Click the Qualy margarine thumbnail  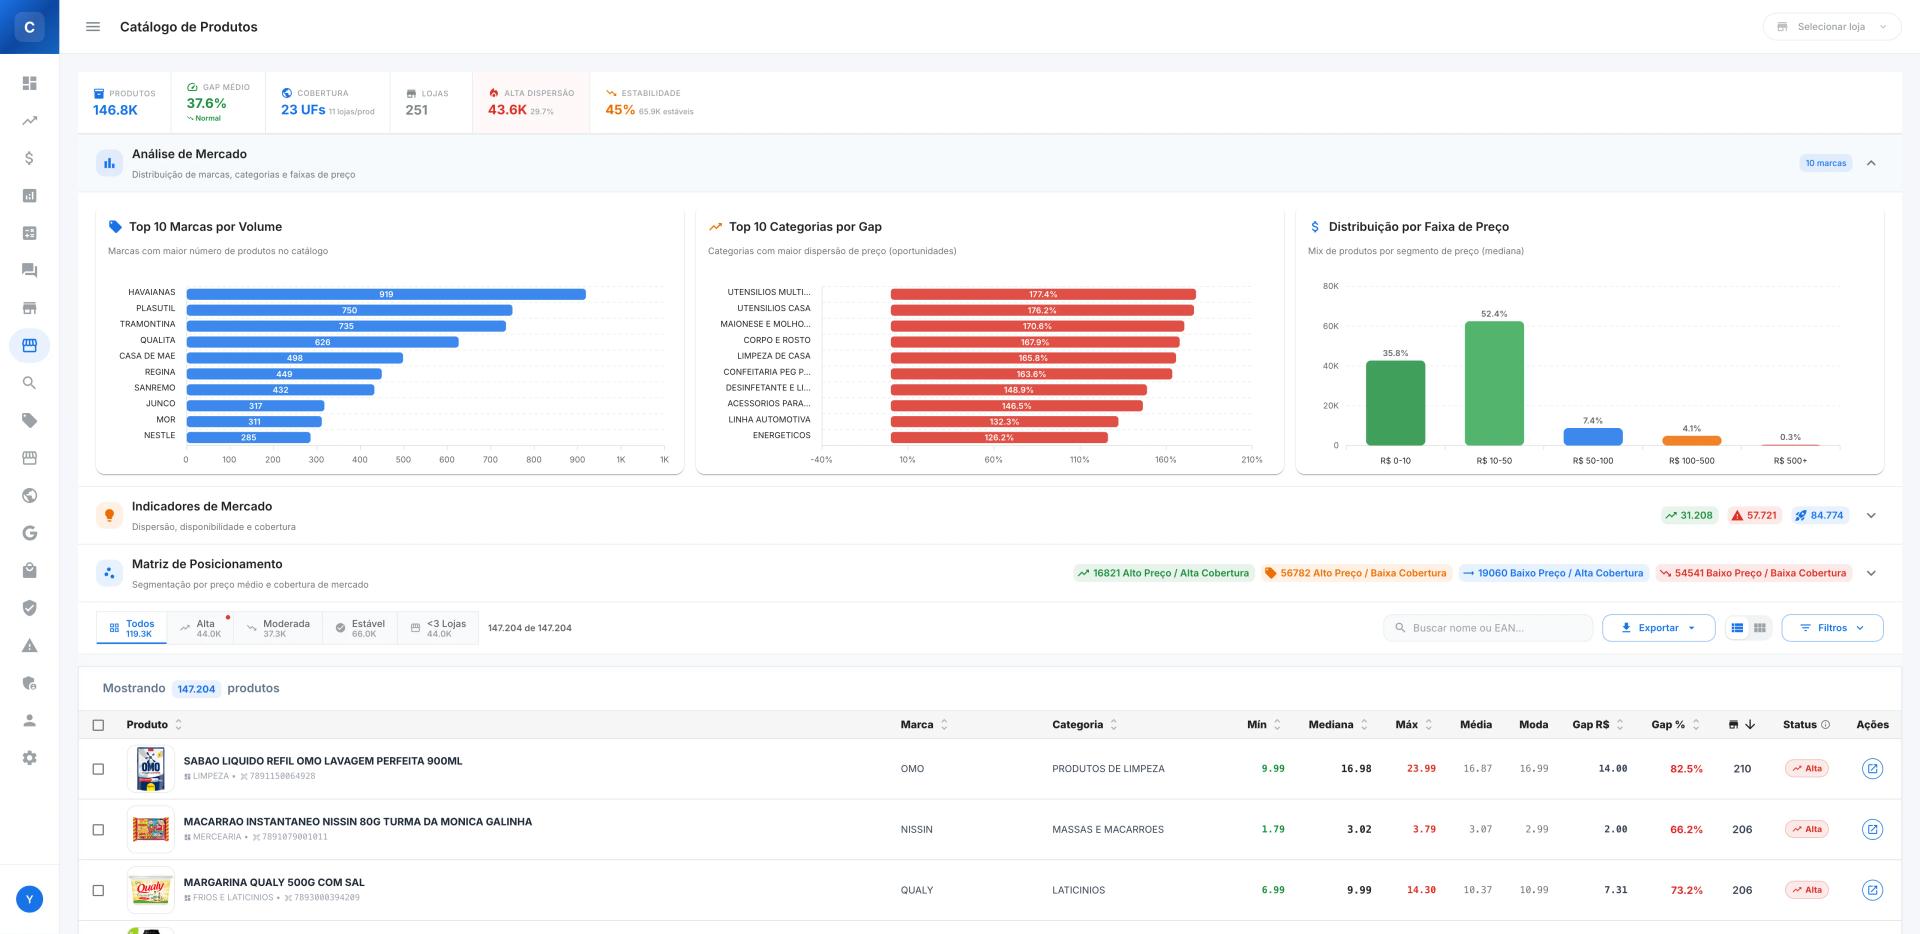151,890
